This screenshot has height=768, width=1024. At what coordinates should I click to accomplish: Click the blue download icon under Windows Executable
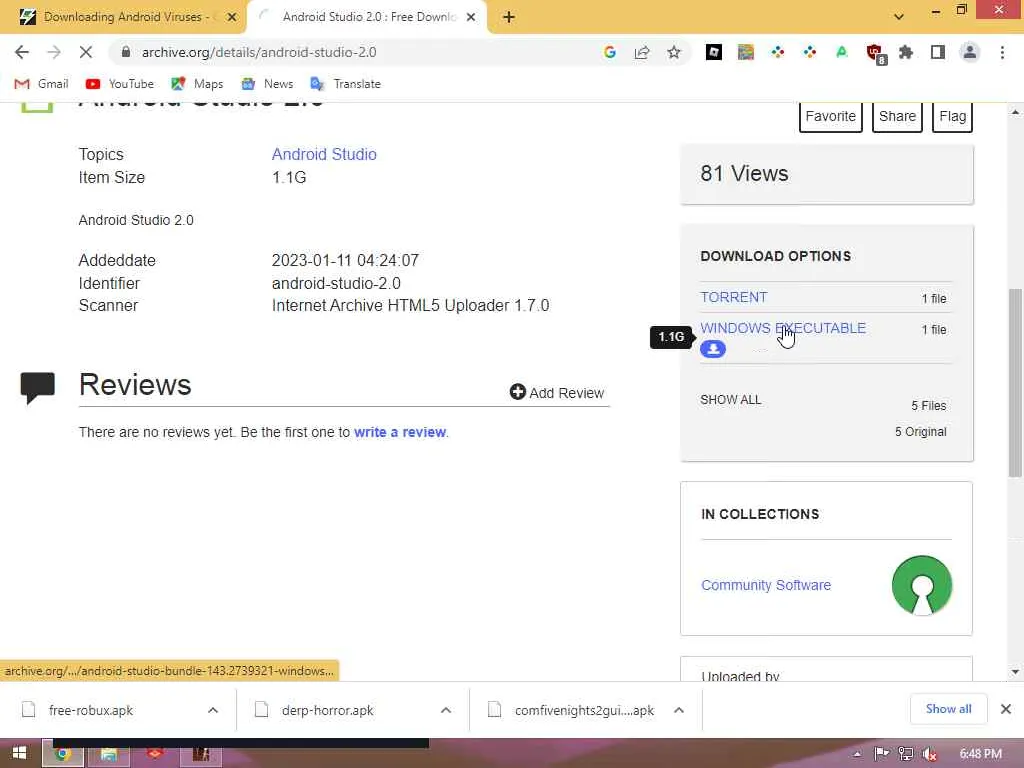coord(712,349)
